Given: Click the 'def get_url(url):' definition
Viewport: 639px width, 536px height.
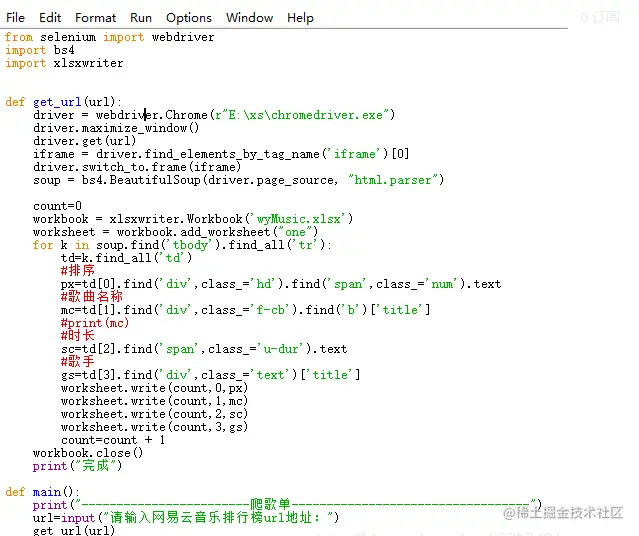Looking at the screenshot, I should pos(63,102).
